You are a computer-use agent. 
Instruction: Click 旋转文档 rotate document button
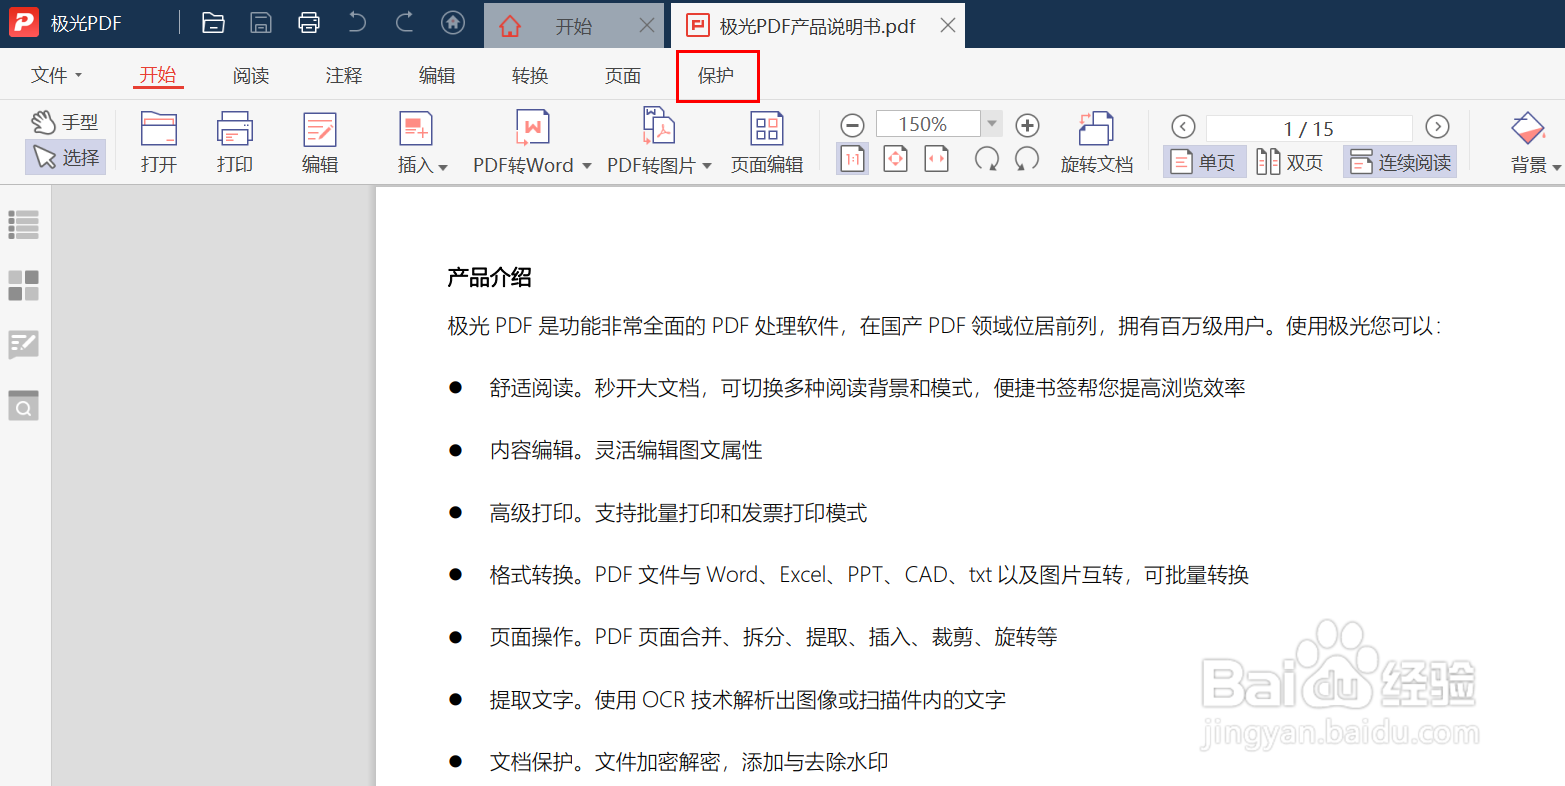[x=1097, y=142]
